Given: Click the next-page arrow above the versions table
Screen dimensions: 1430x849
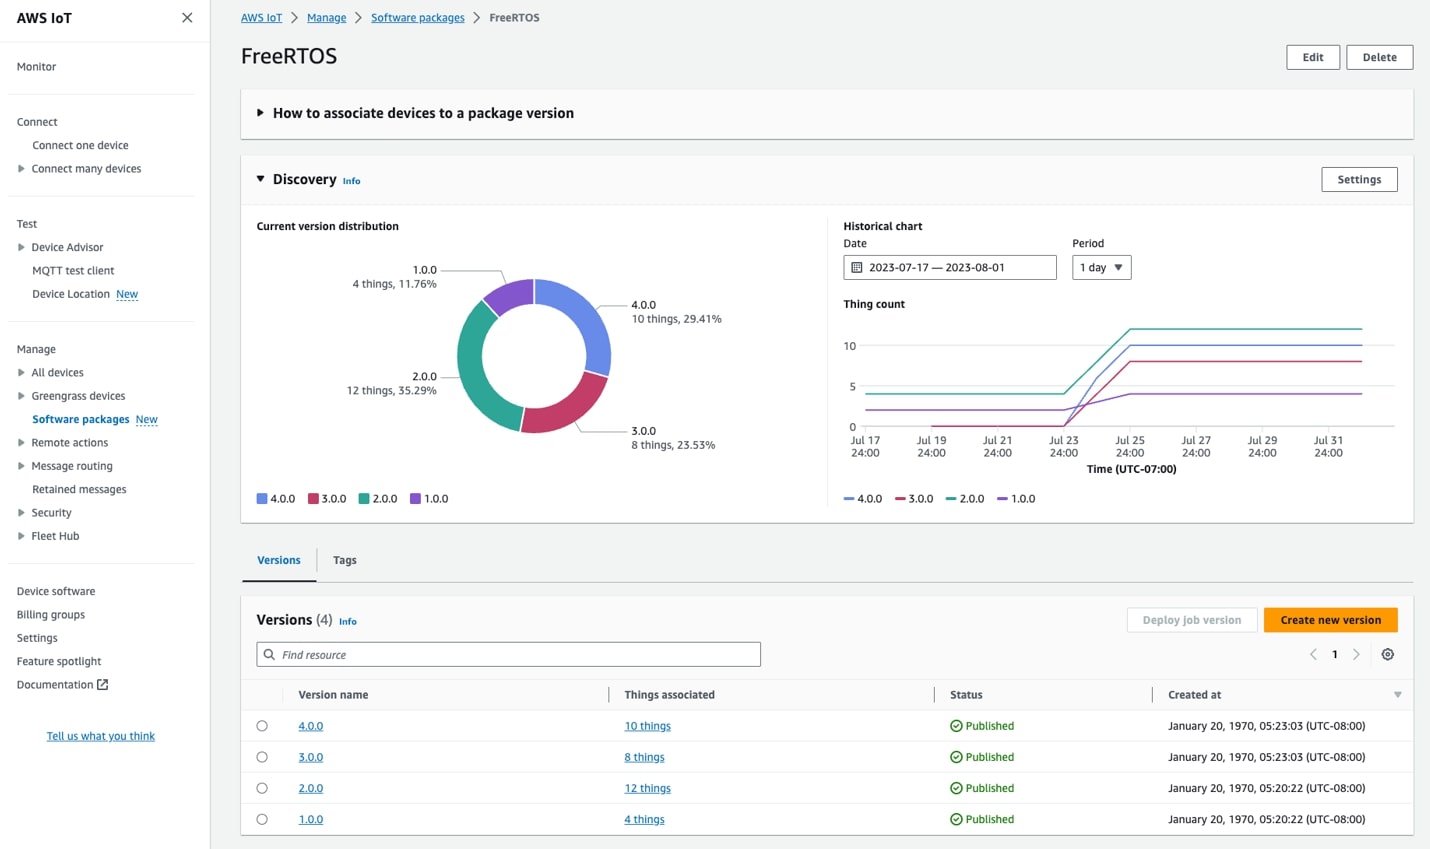Looking at the screenshot, I should click(1357, 653).
